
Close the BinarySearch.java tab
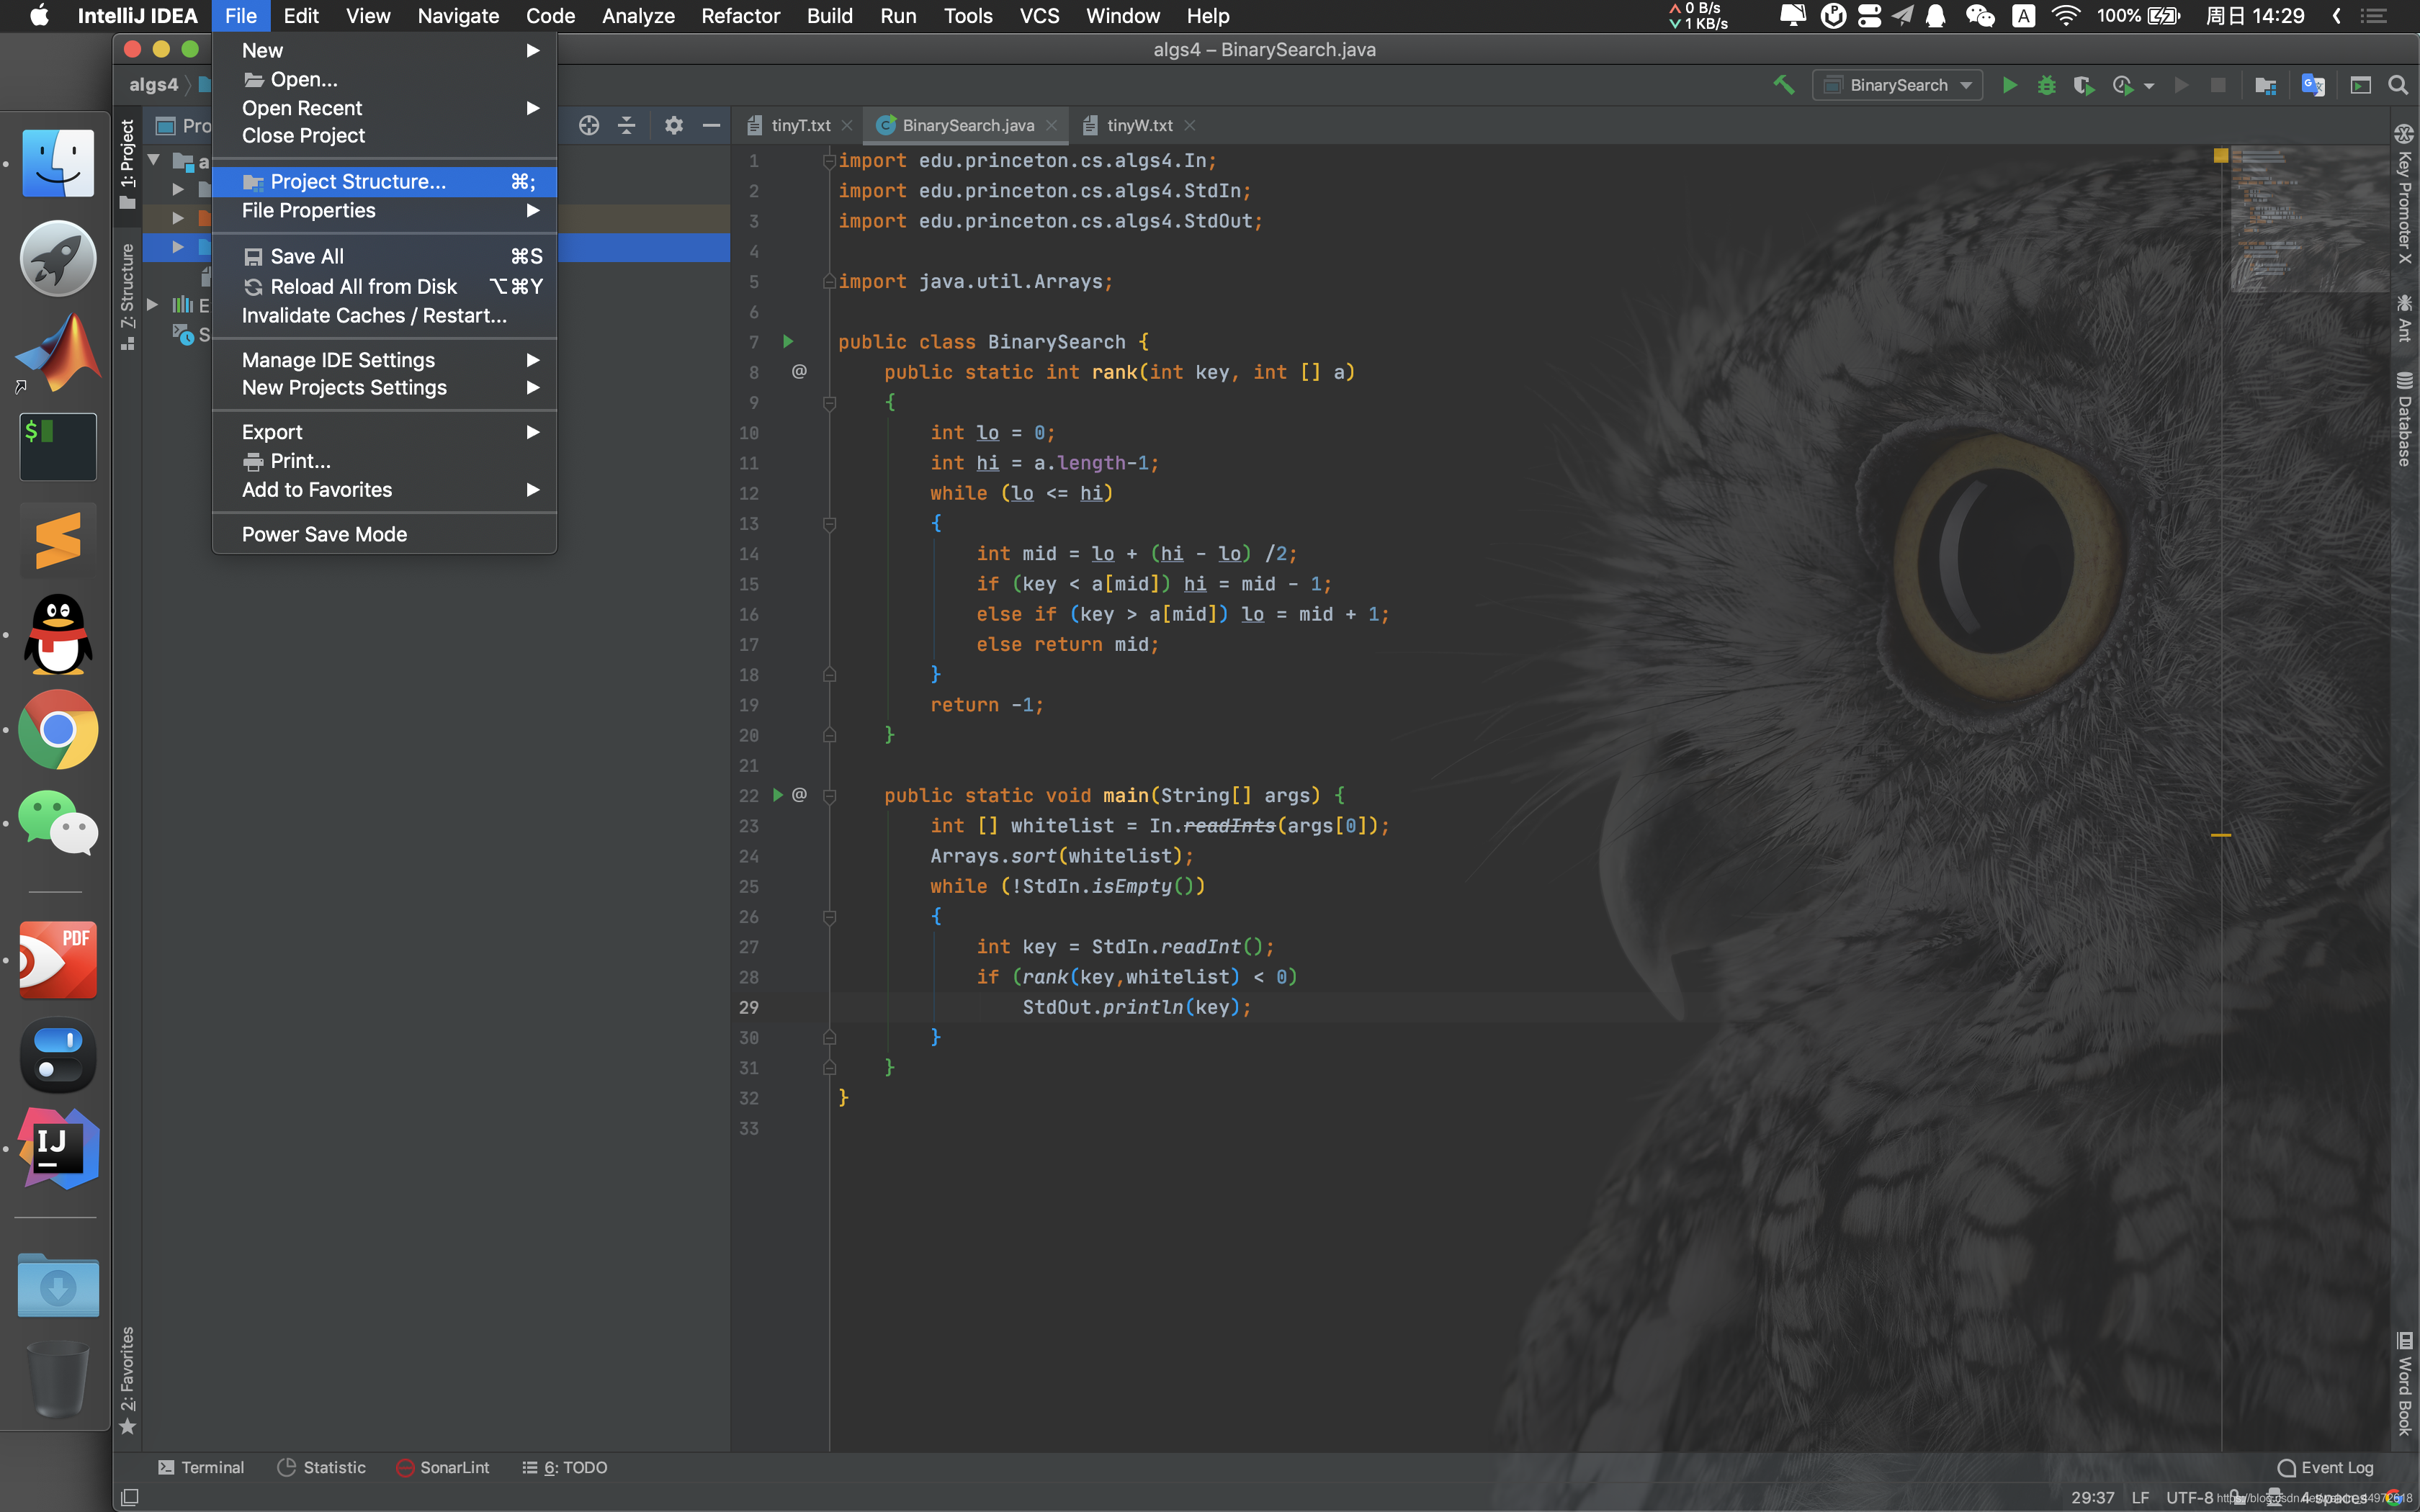coord(1051,125)
